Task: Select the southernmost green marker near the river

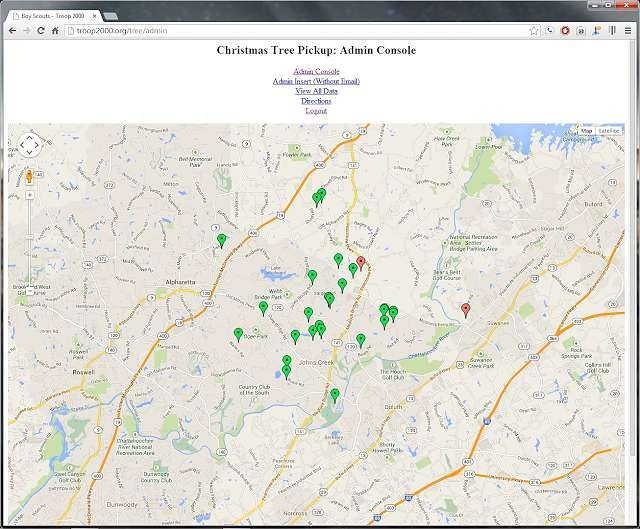Action: (x=335, y=396)
